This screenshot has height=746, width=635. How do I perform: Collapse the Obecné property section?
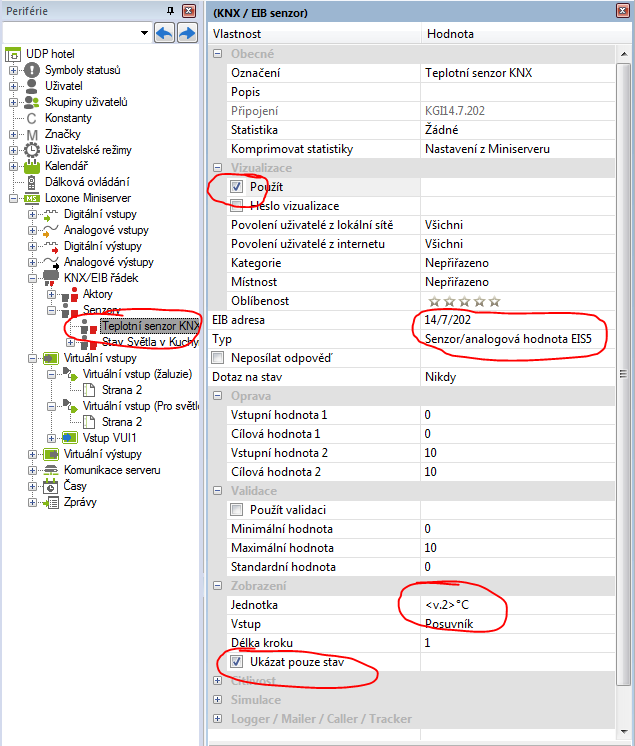219,54
